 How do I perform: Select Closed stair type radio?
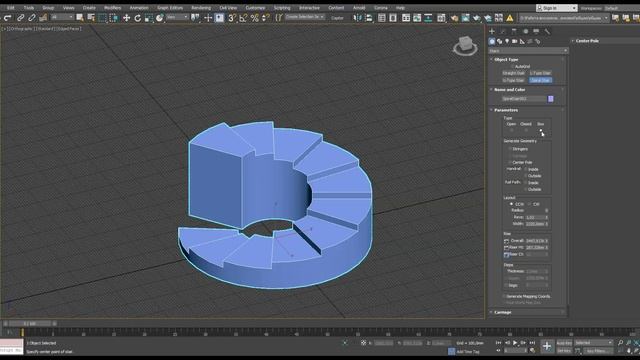[x=526, y=130]
